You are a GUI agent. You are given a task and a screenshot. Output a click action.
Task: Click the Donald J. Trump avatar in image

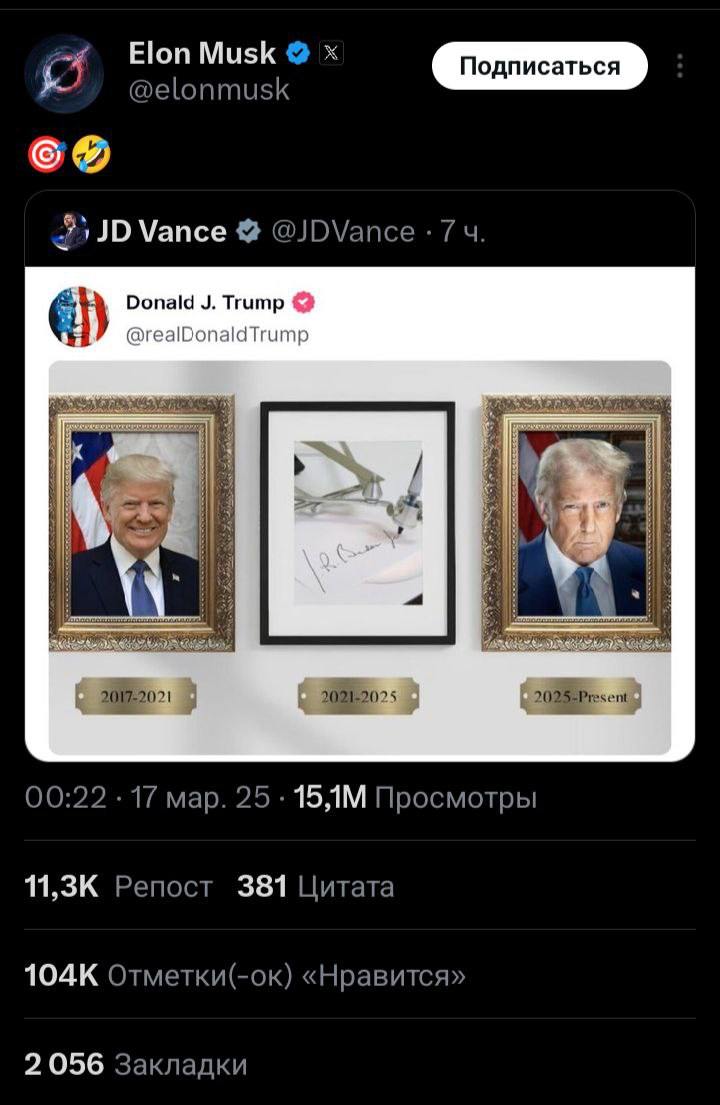click(x=78, y=316)
